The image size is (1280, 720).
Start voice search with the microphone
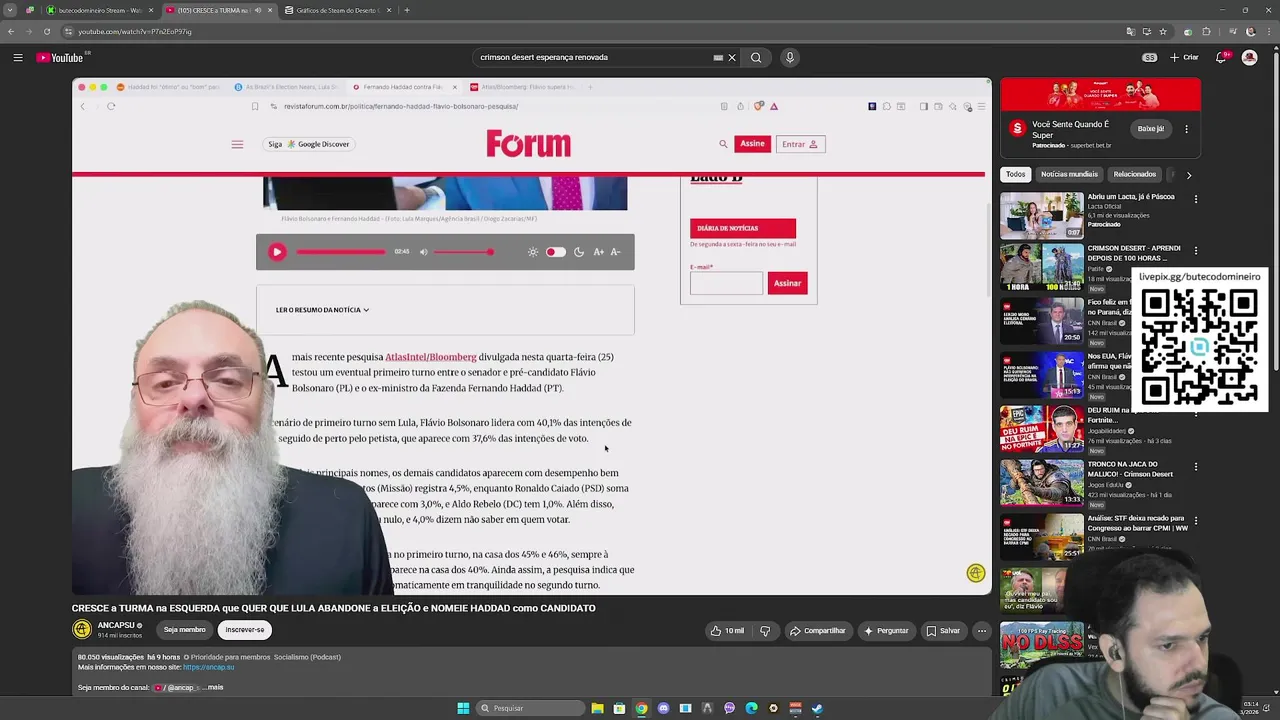[789, 58]
